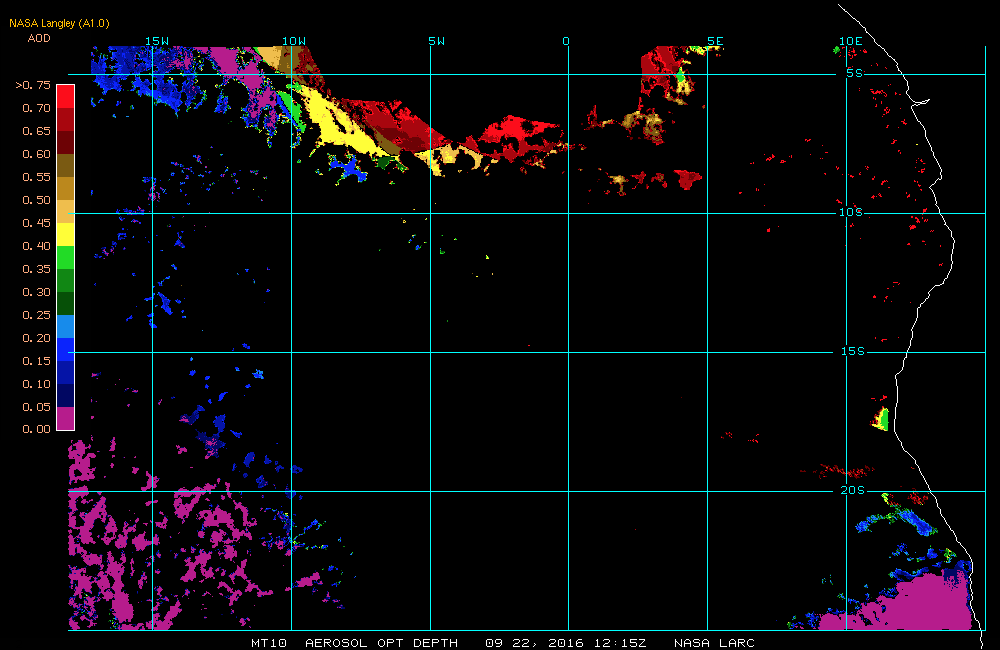1000x650 pixels.
Task: Click the 0.00 legend value label
Action: pyautogui.click(x=37, y=429)
